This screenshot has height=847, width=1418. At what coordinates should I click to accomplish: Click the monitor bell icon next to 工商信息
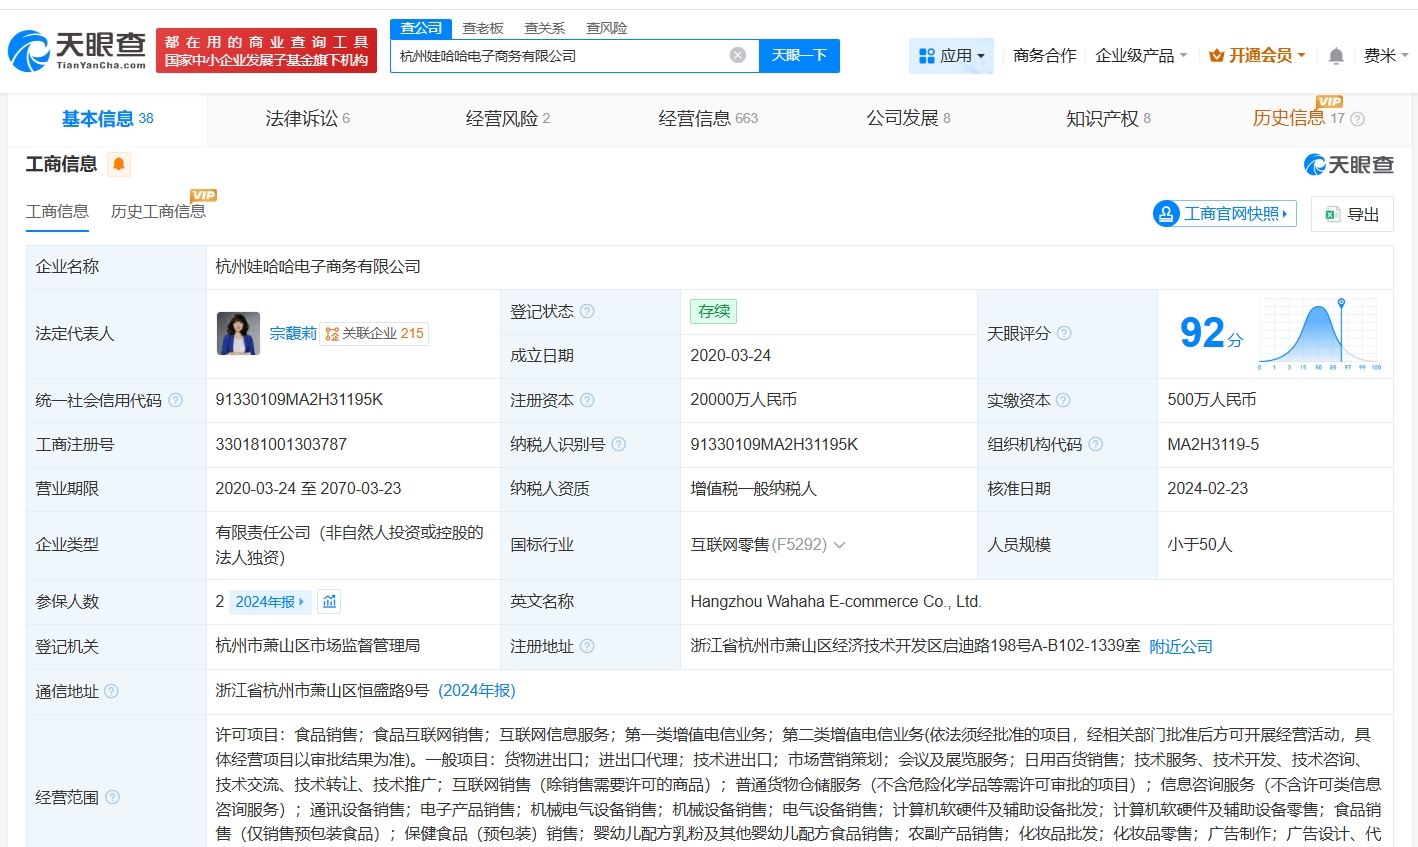tap(118, 164)
